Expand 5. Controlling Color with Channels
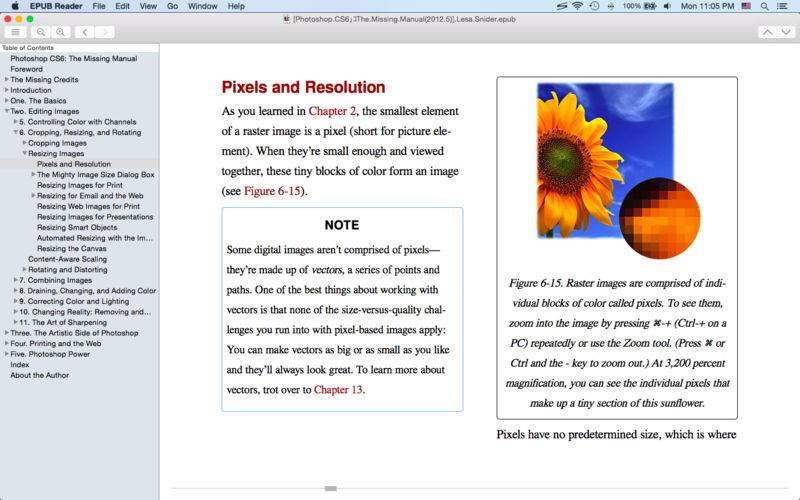 point(15,121)
